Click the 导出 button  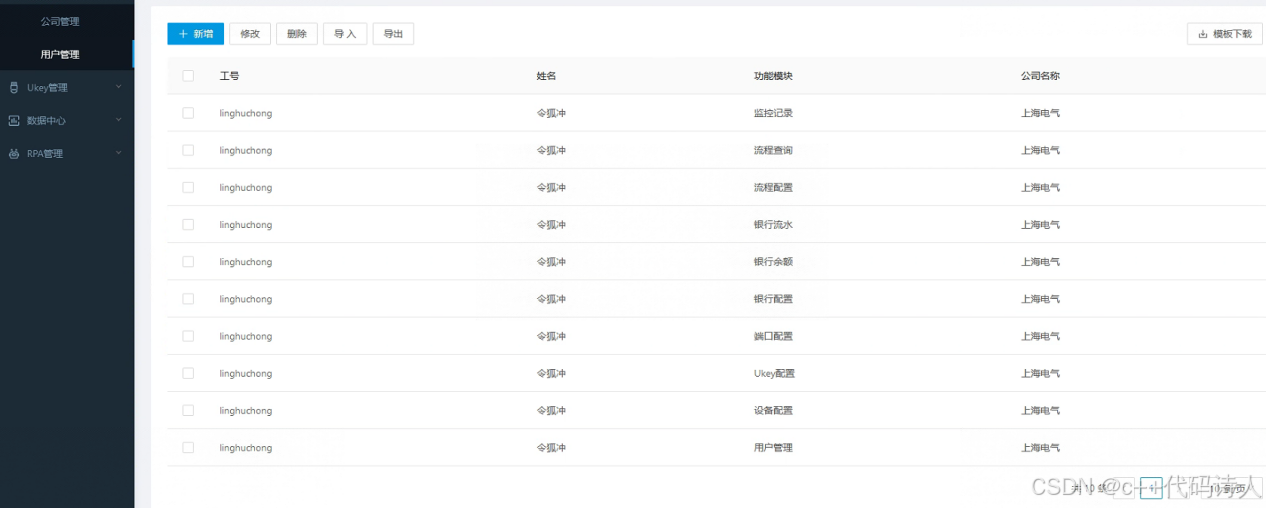pyautogui.click(x=393, y=34)
